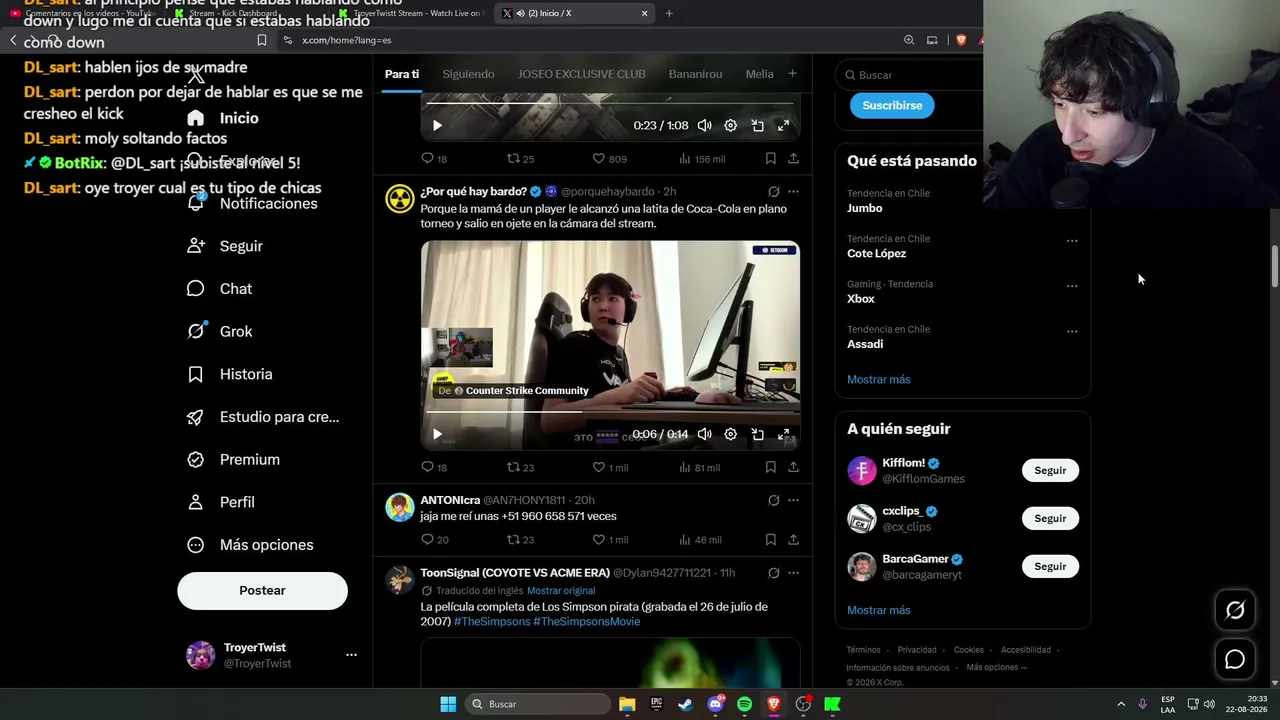Open the JOSEO EXCLUSIVE CLUB tab

point(581,74)
